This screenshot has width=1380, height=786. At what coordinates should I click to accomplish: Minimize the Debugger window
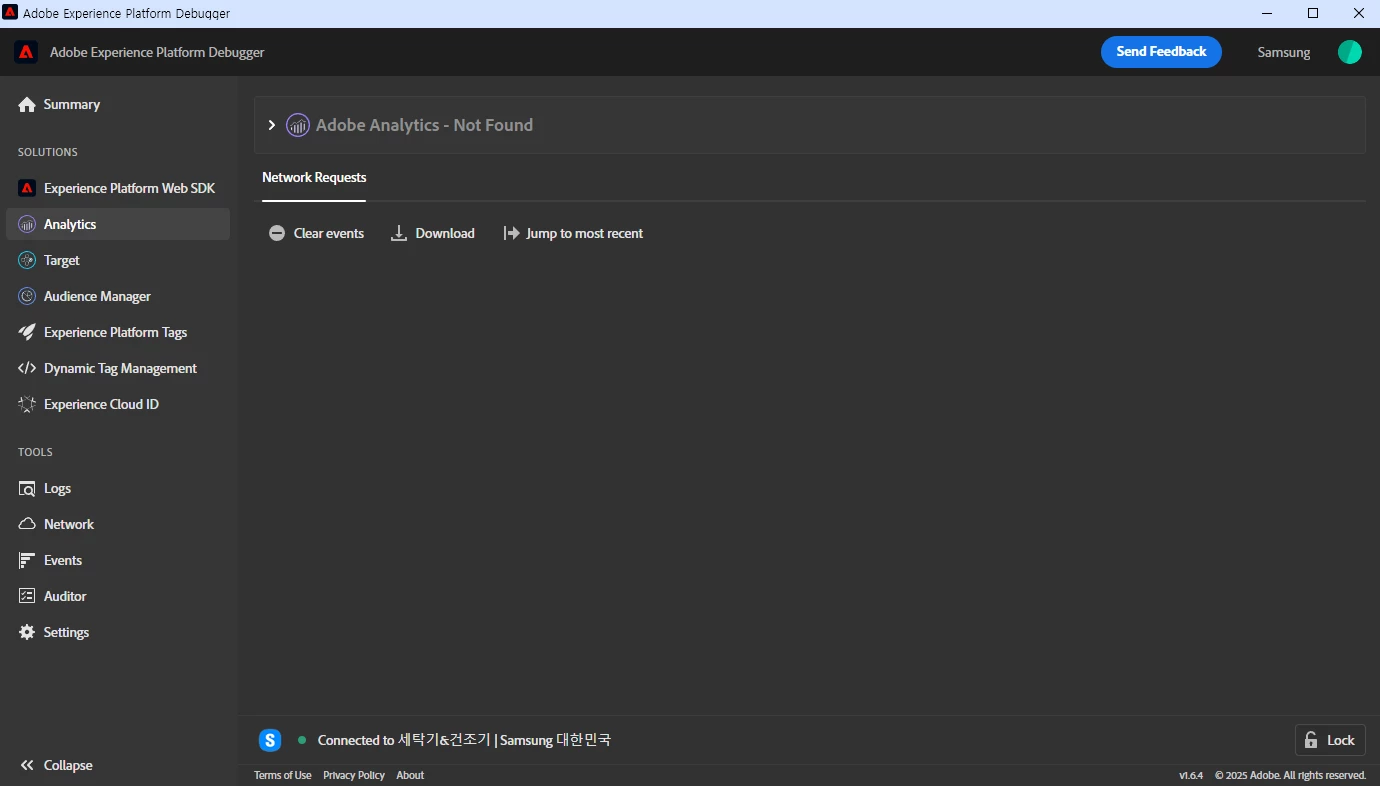pos(1267,13)
